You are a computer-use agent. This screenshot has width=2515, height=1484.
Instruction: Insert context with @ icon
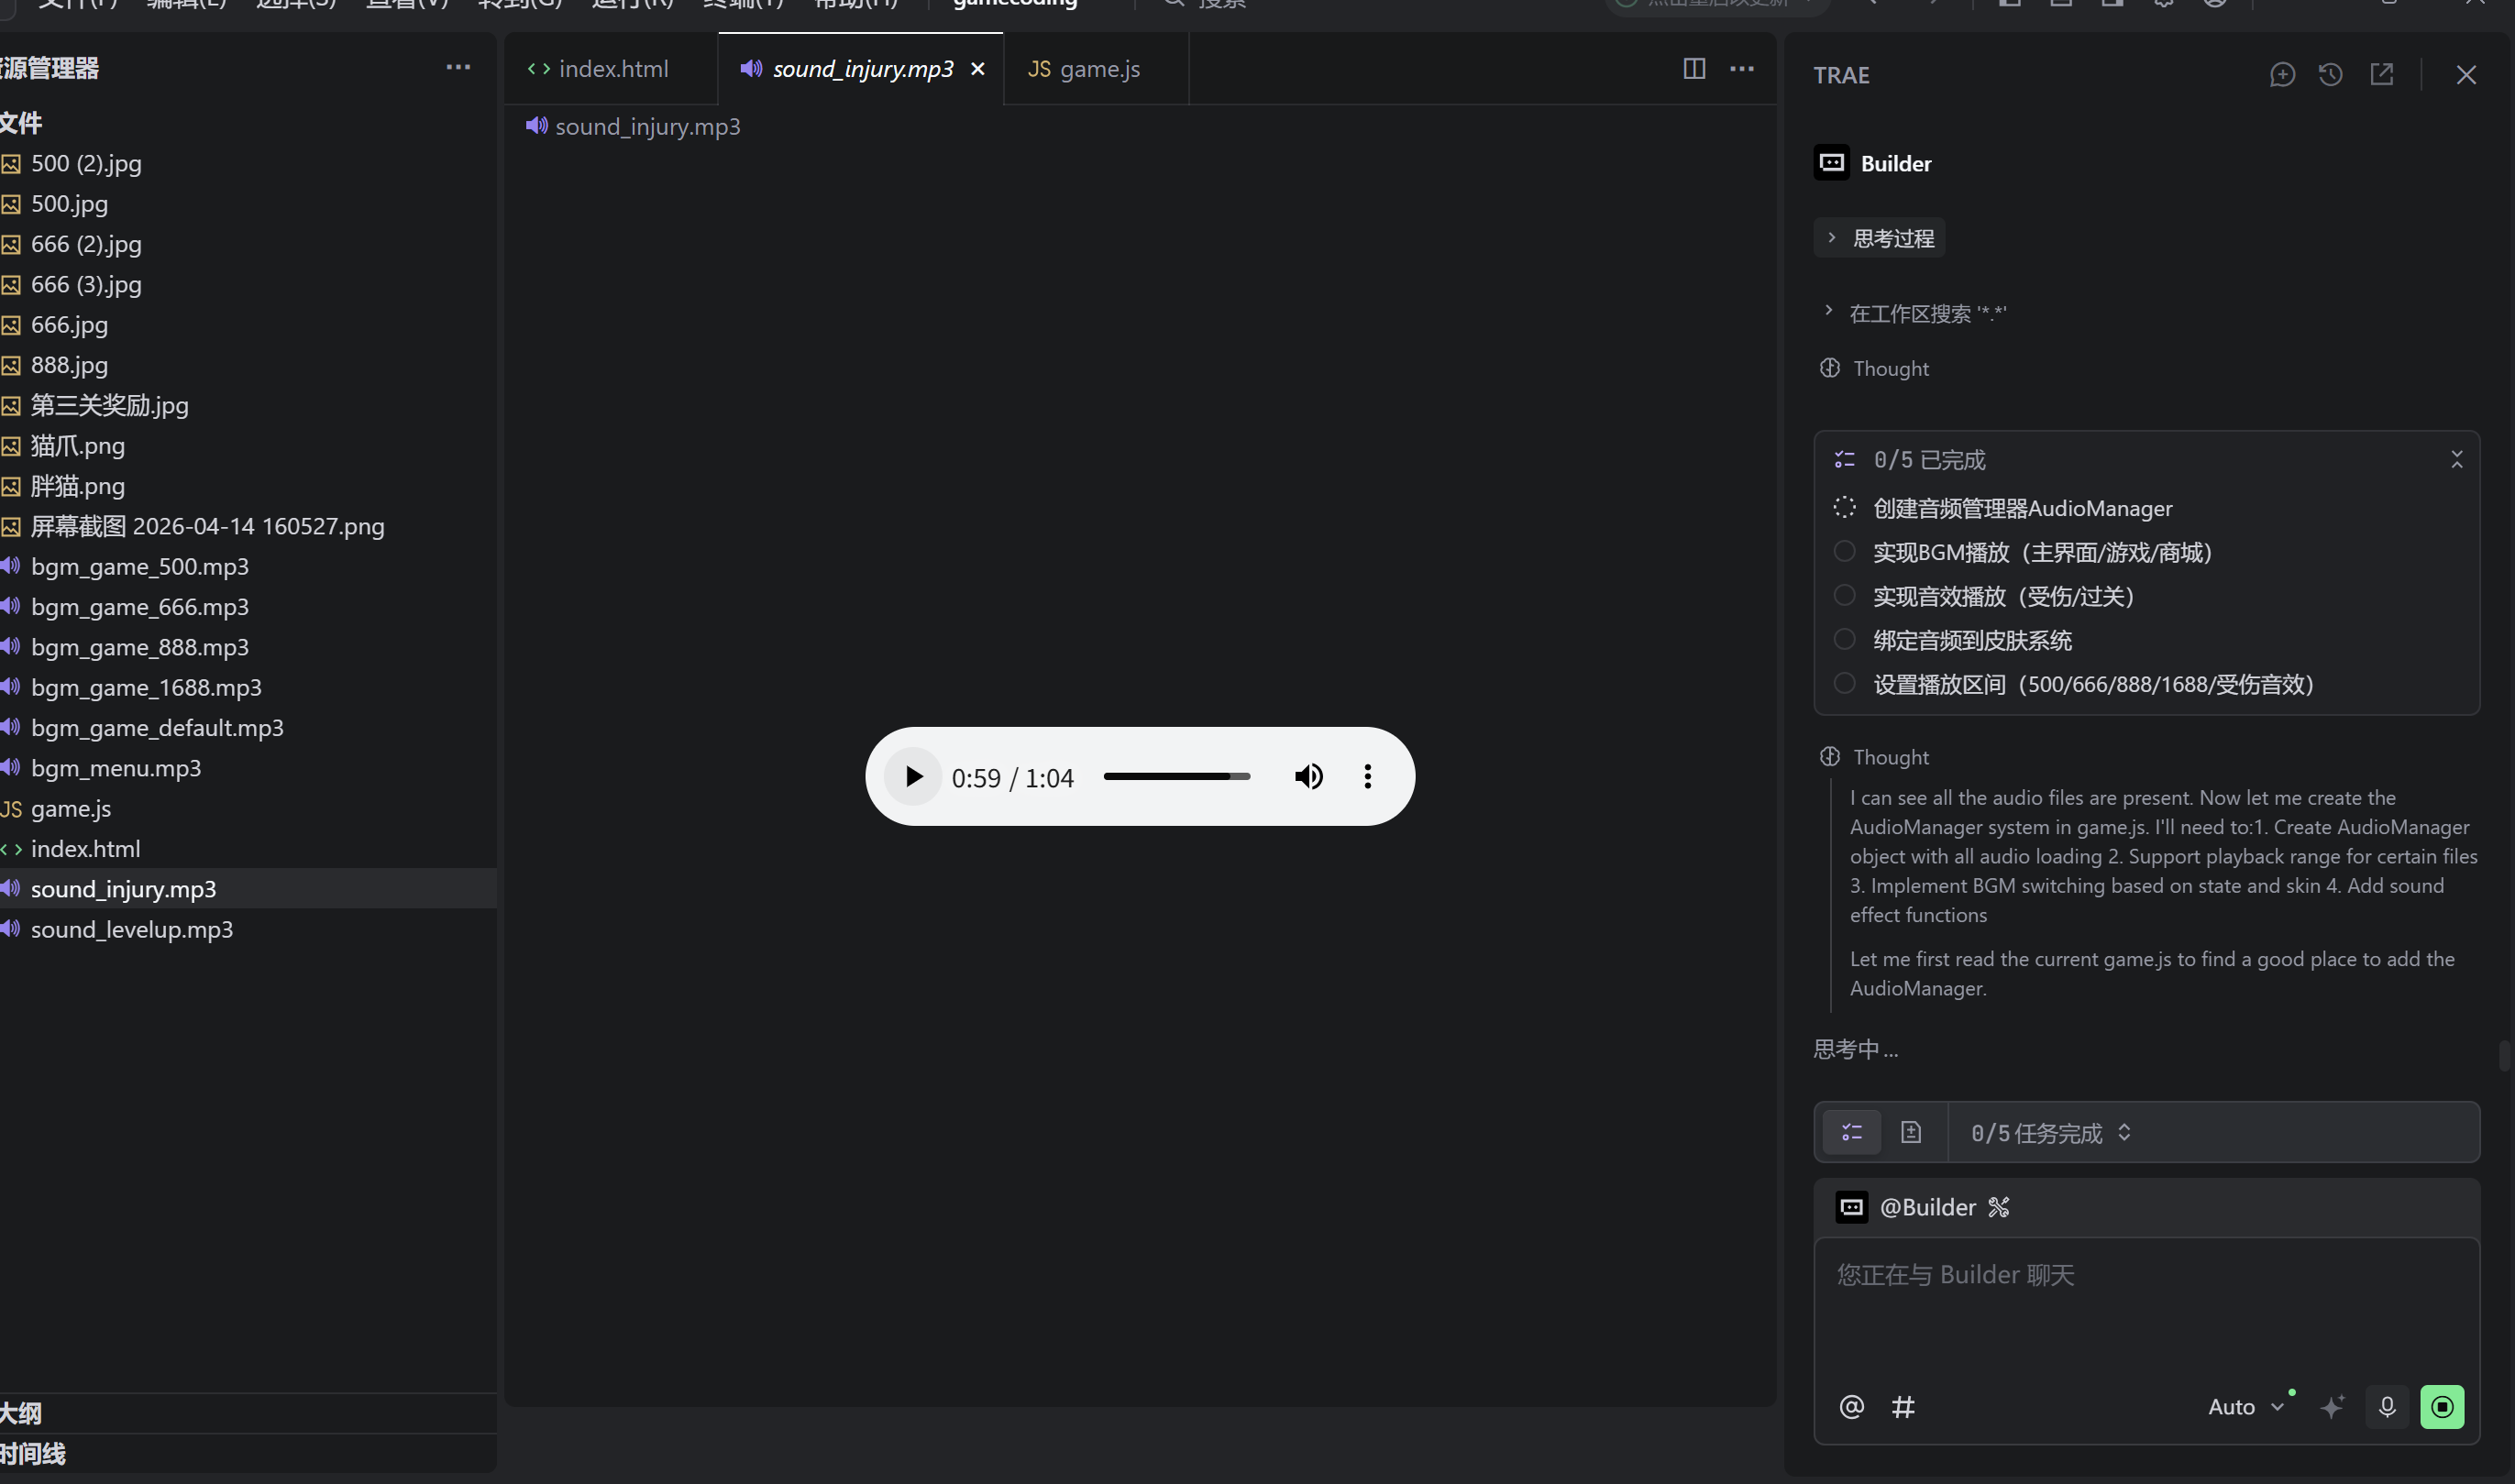[1851, 1407]
